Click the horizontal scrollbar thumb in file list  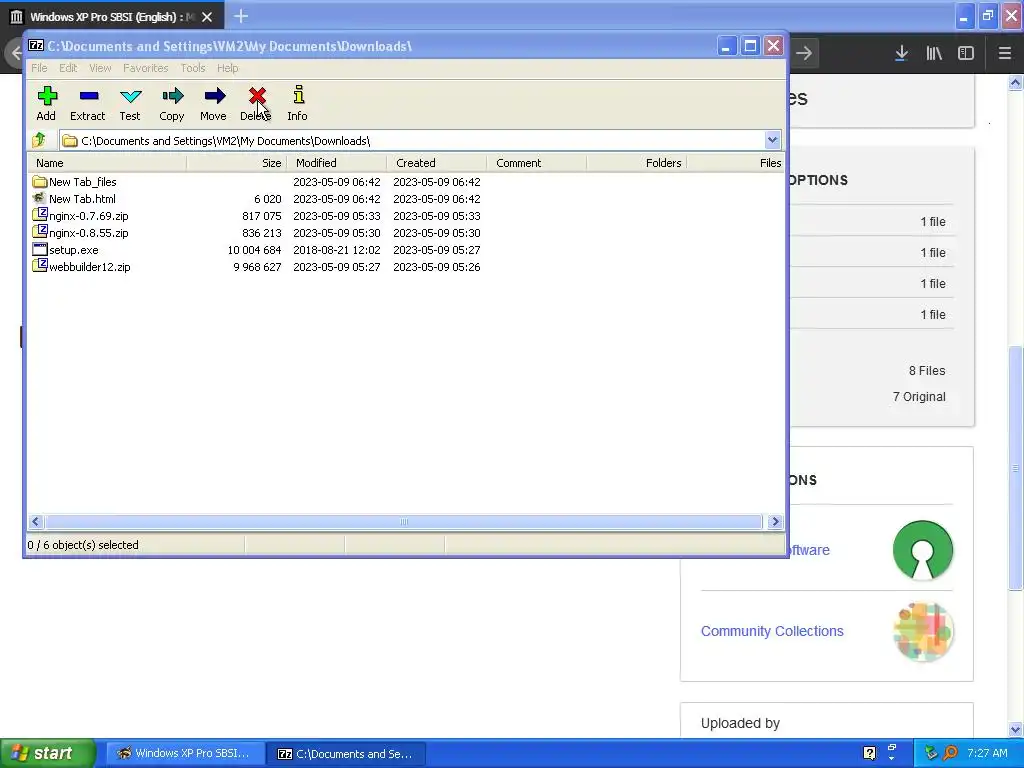(x=404, y=521)
